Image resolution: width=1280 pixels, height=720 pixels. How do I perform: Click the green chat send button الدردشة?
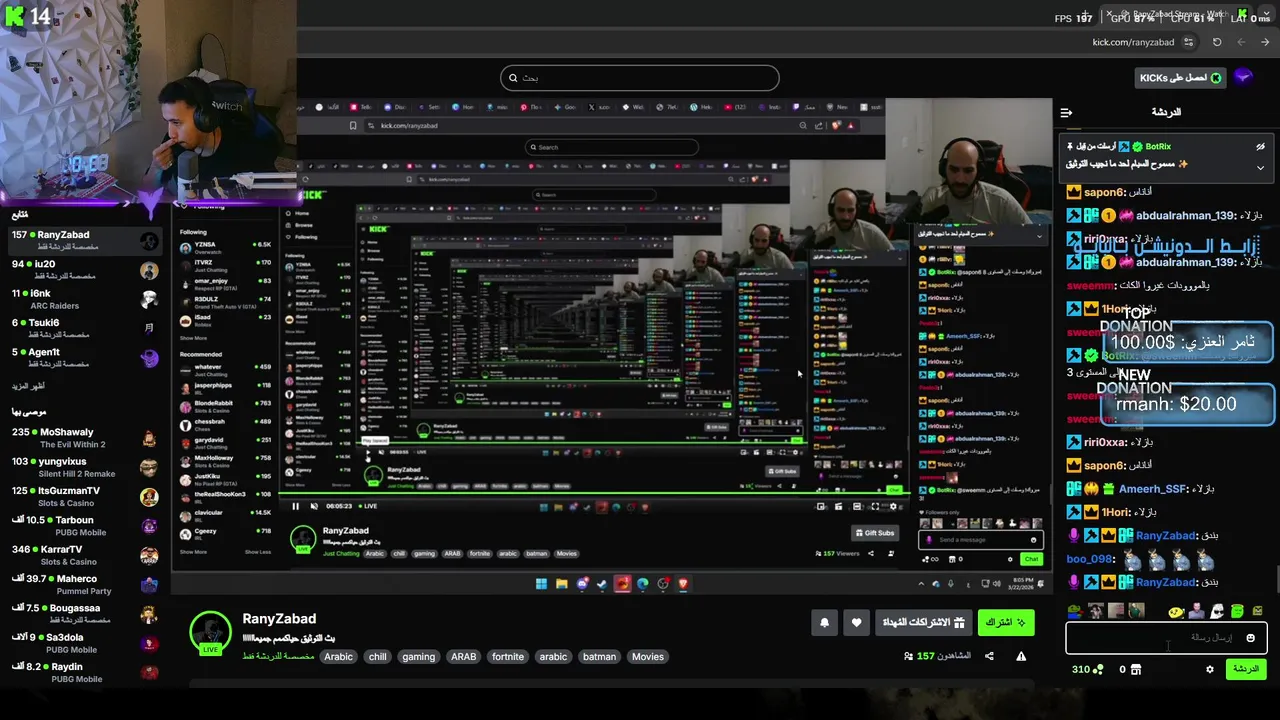coord(1246,669)
